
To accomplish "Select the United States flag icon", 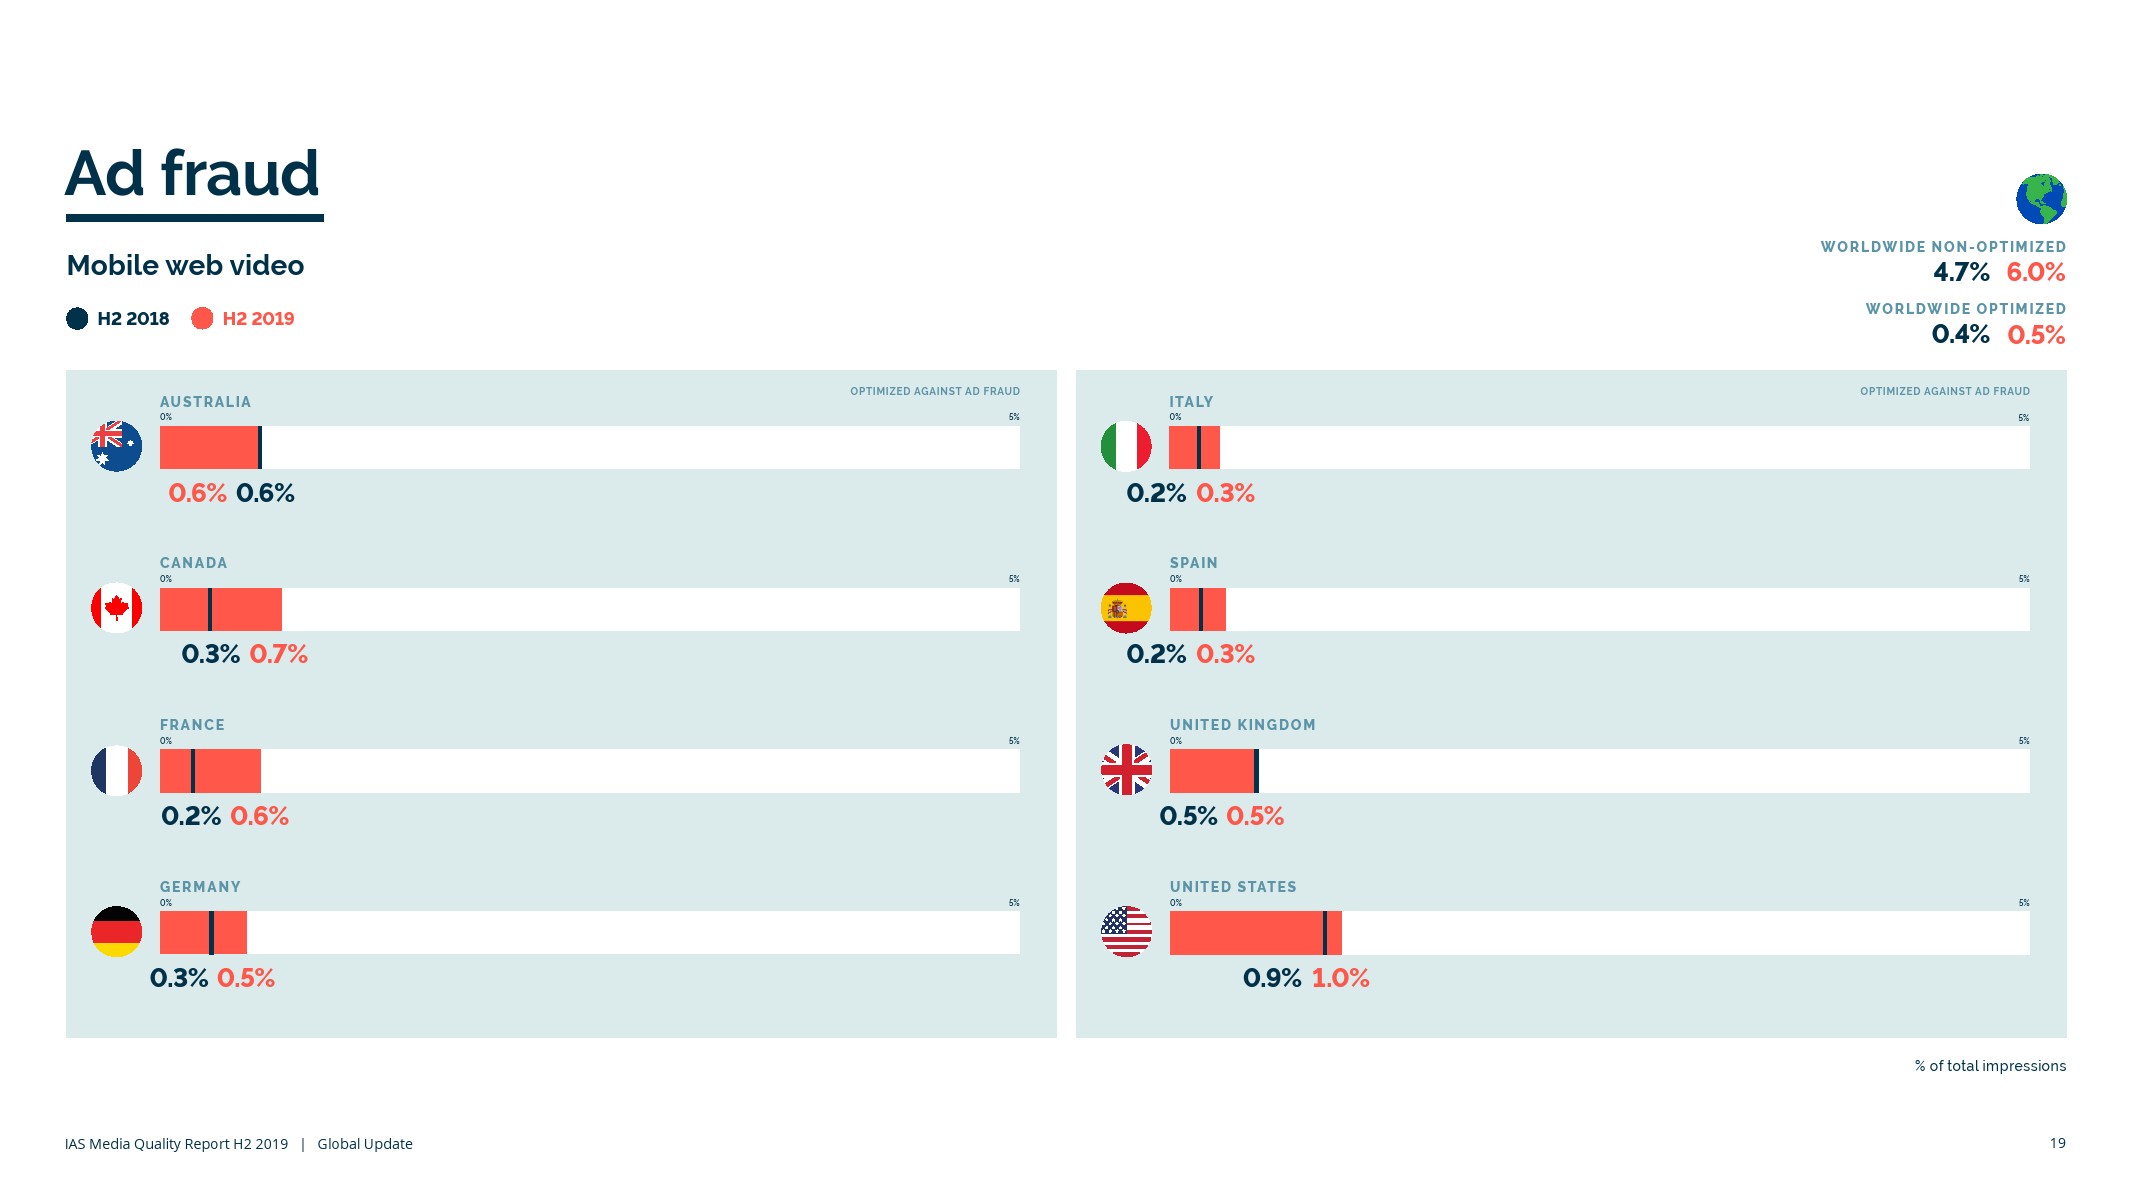I will [1126, 932].
